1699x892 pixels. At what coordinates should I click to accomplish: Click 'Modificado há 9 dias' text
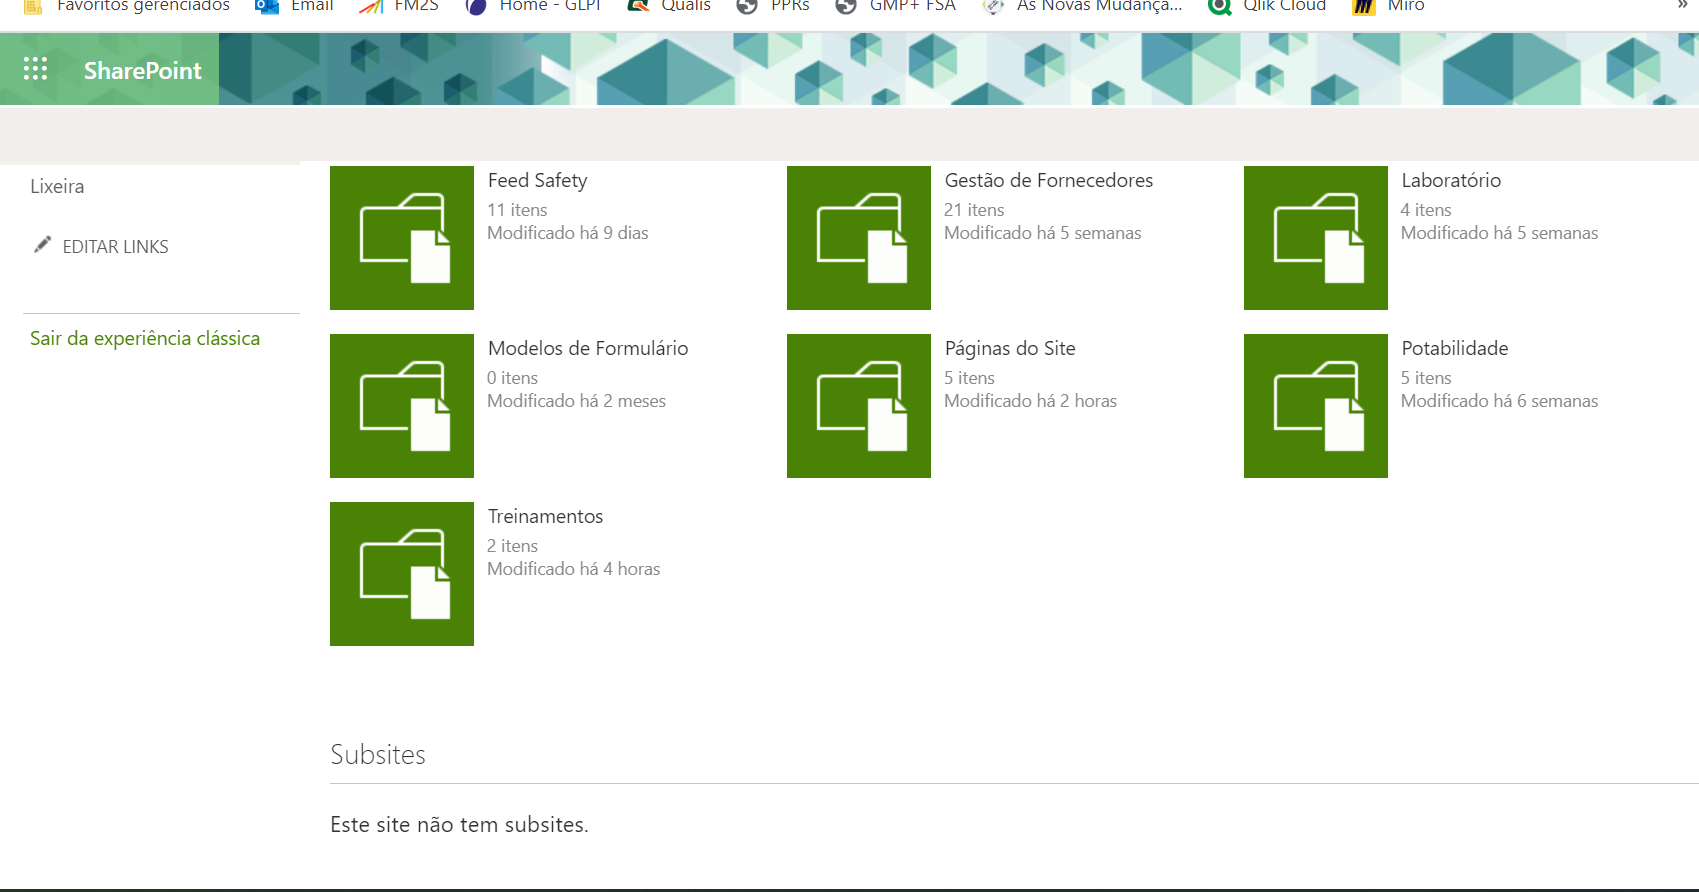tap(568, 233)
